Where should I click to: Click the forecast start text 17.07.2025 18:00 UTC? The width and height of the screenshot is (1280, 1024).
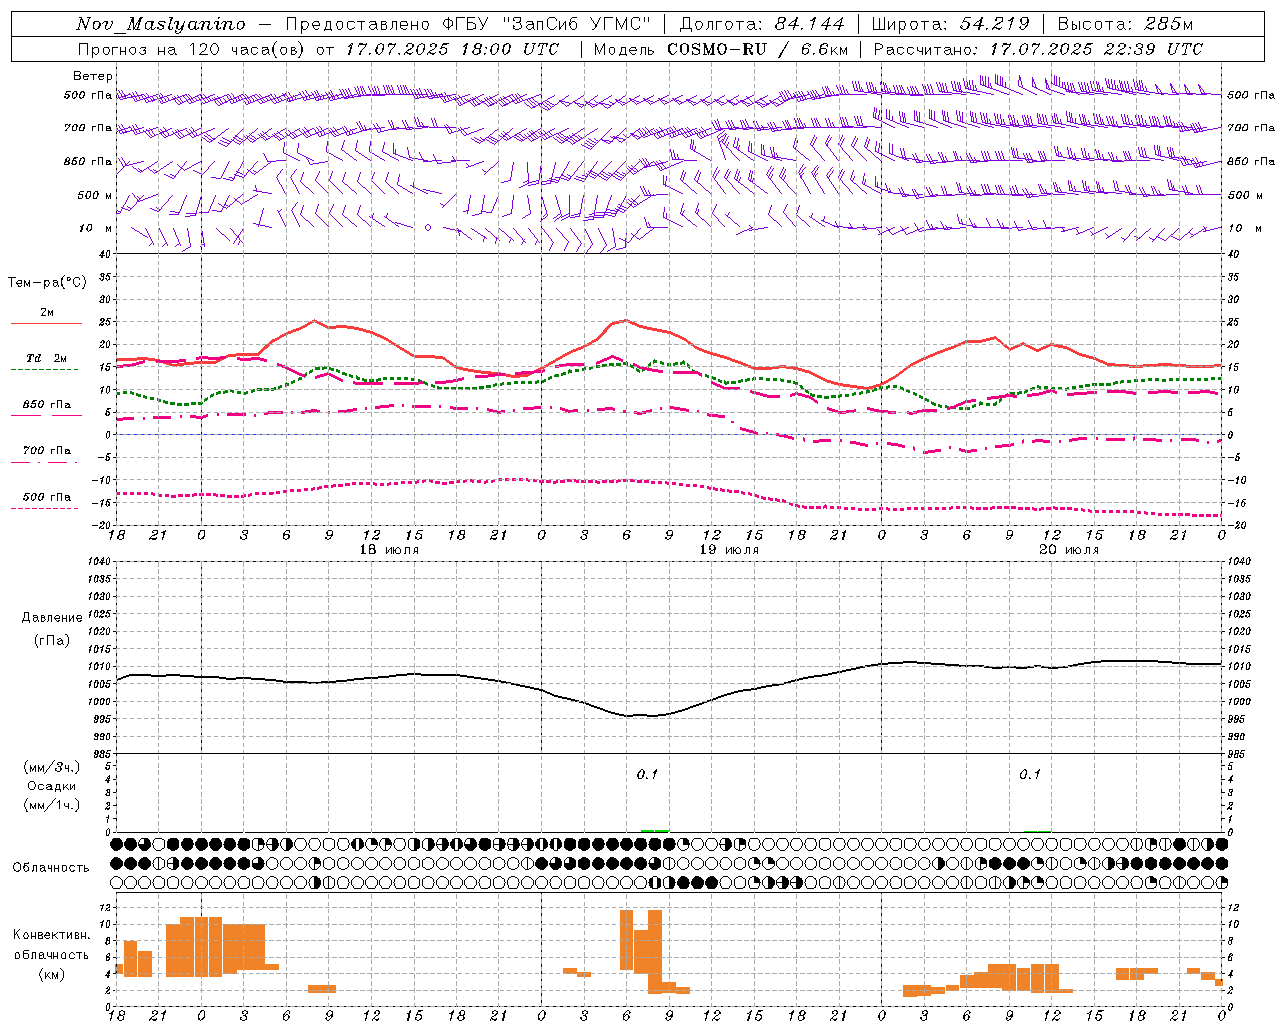(x=452, y=49)
